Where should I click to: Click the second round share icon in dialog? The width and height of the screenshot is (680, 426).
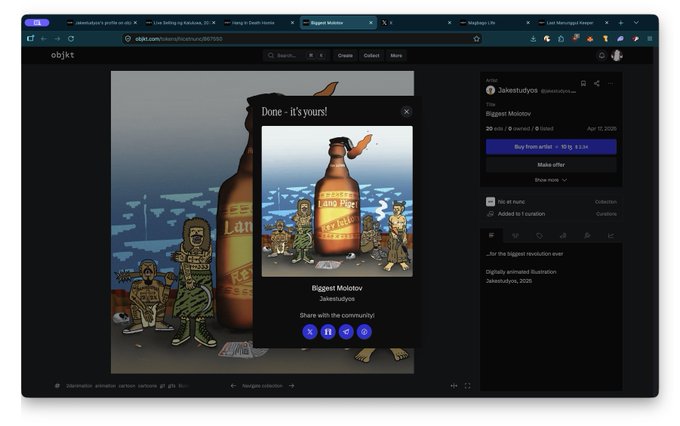328,332
